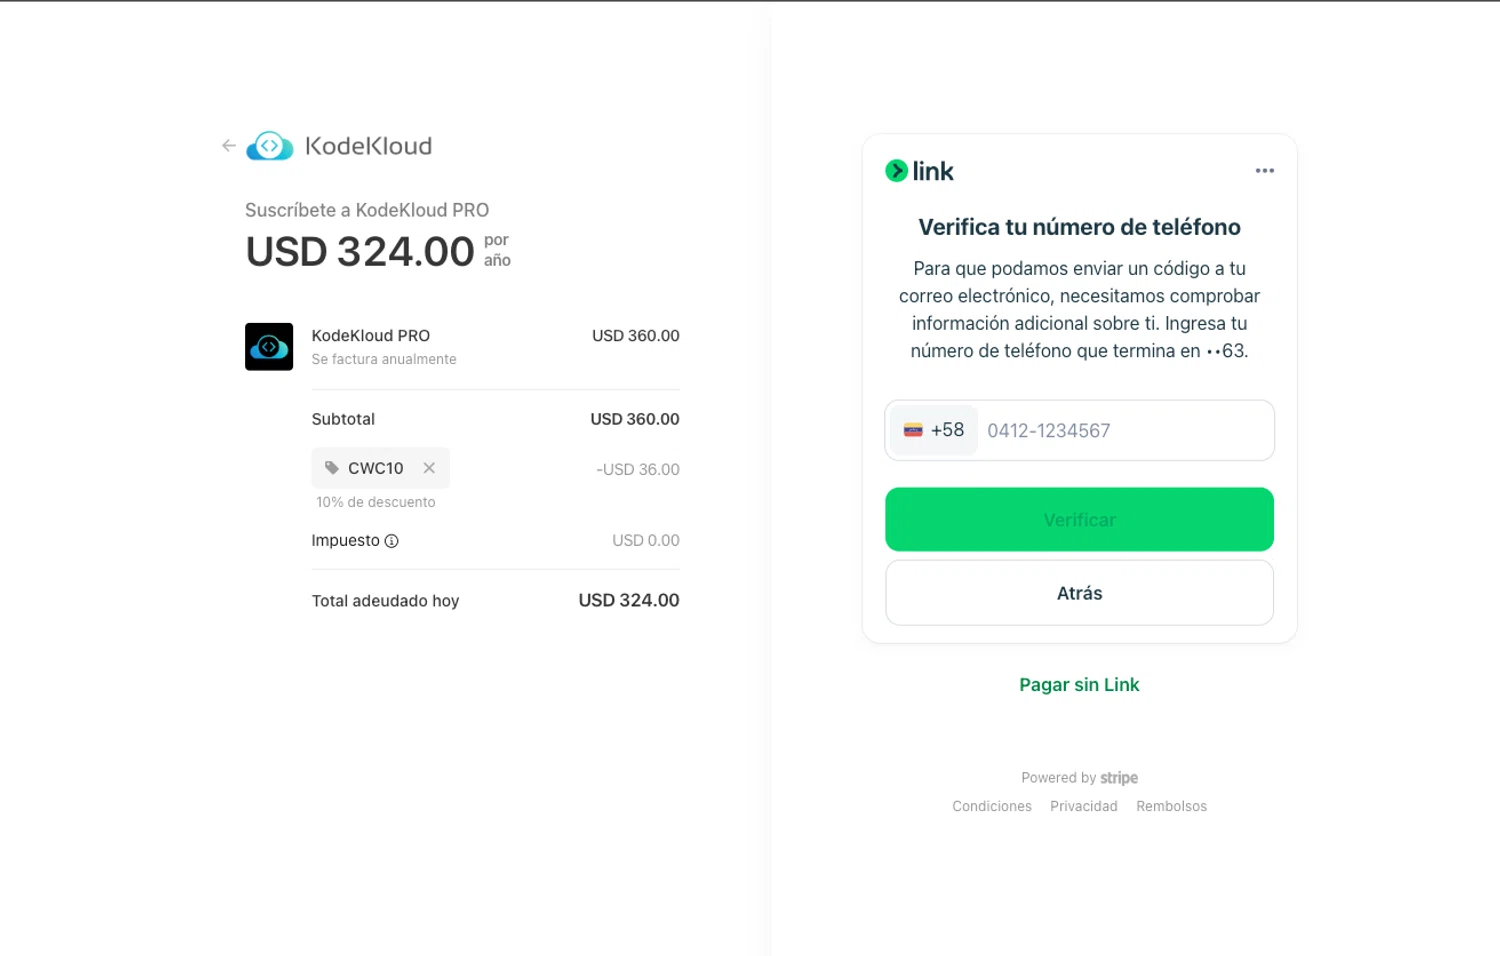Viewport: 1500px width, 956px height.
Task: Click the 10% de descuento label
Action: tap(376, 502)
